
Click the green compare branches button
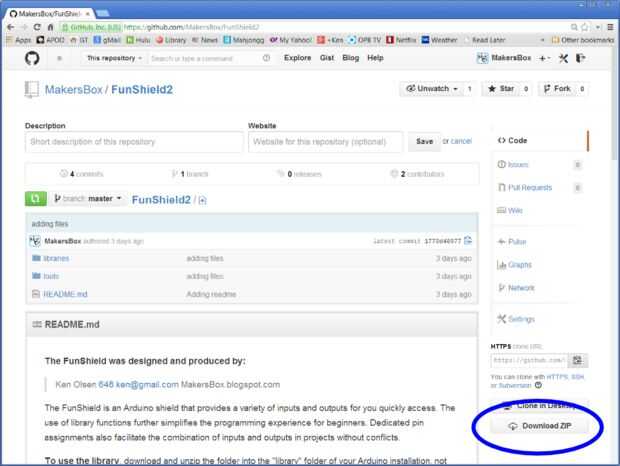coord(36,198)
